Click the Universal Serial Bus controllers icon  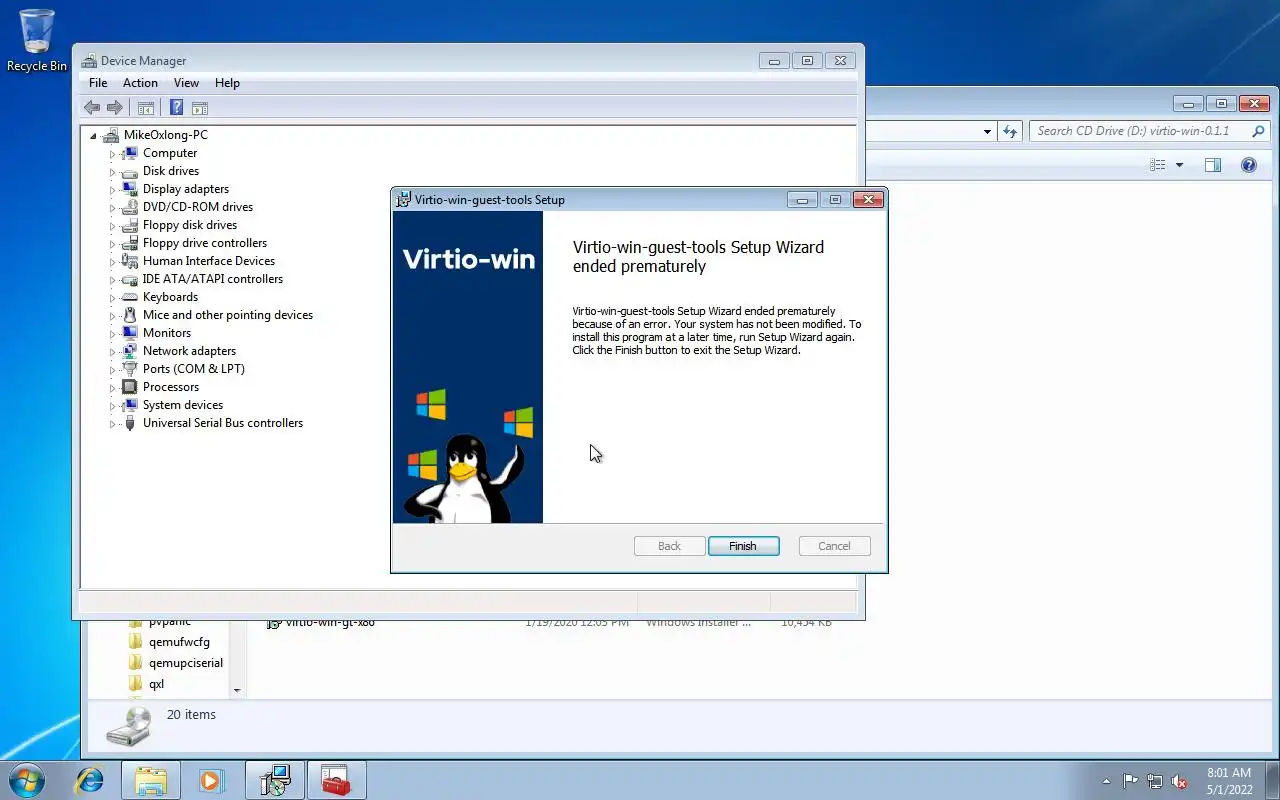coord(129,423)
